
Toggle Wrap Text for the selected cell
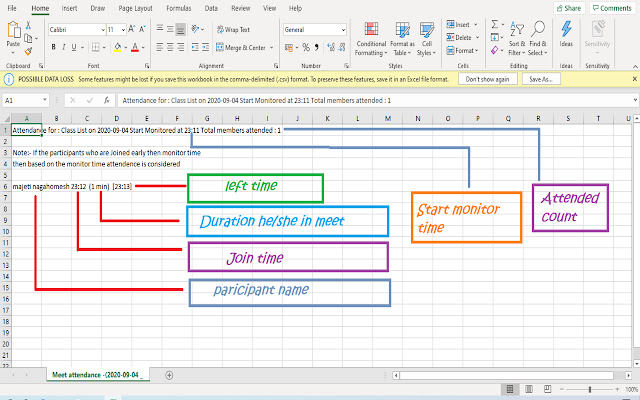tap(234, 31)
